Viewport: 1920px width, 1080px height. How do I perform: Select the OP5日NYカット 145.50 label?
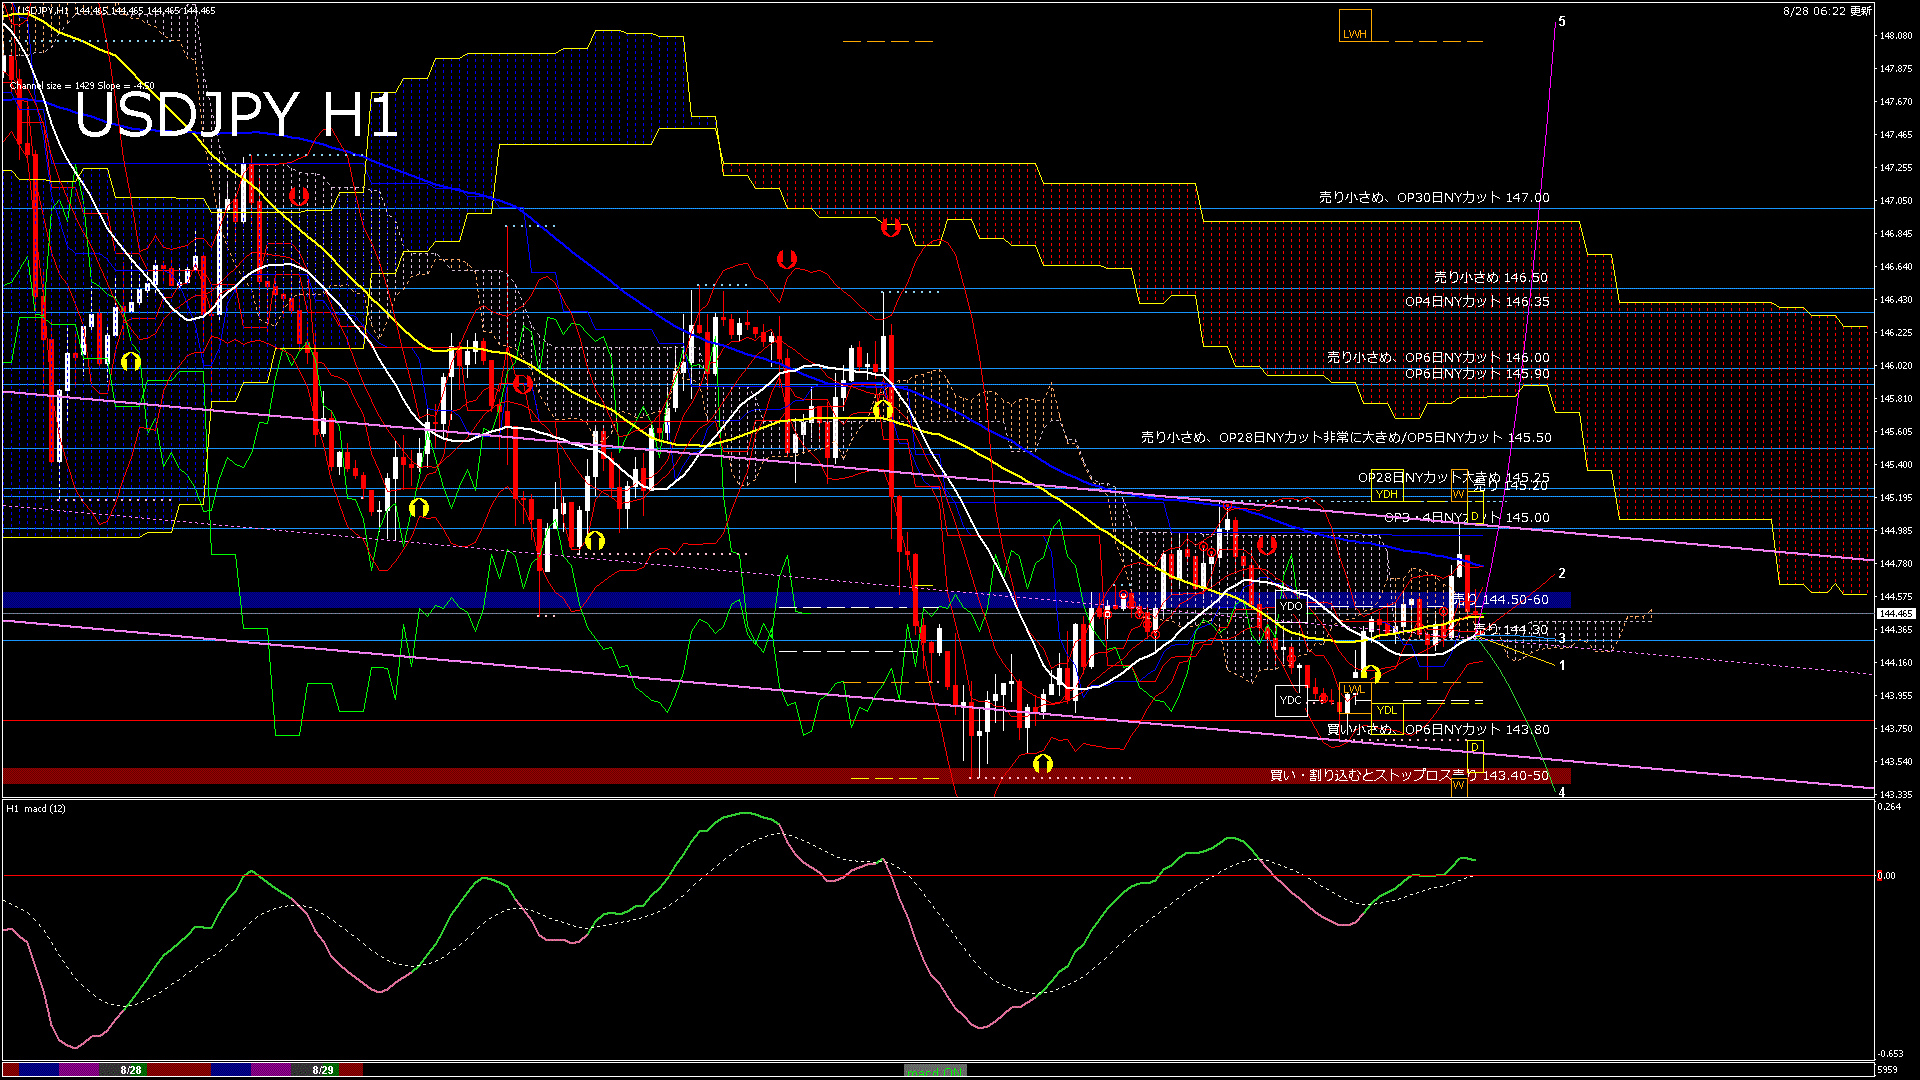(1482, 438)
